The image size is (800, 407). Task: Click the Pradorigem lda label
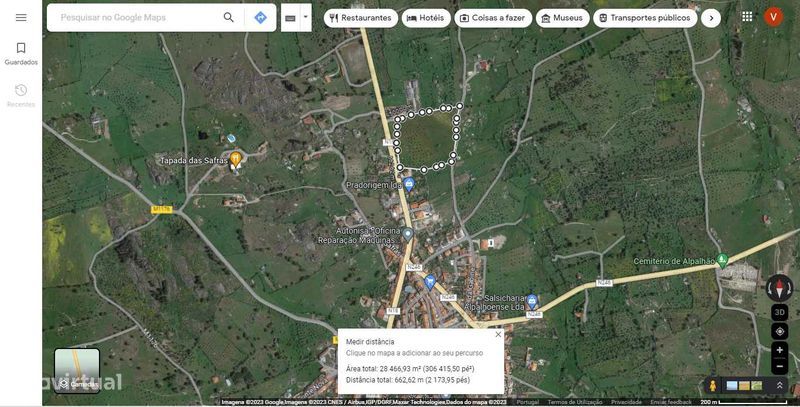(x=374, y=185)
